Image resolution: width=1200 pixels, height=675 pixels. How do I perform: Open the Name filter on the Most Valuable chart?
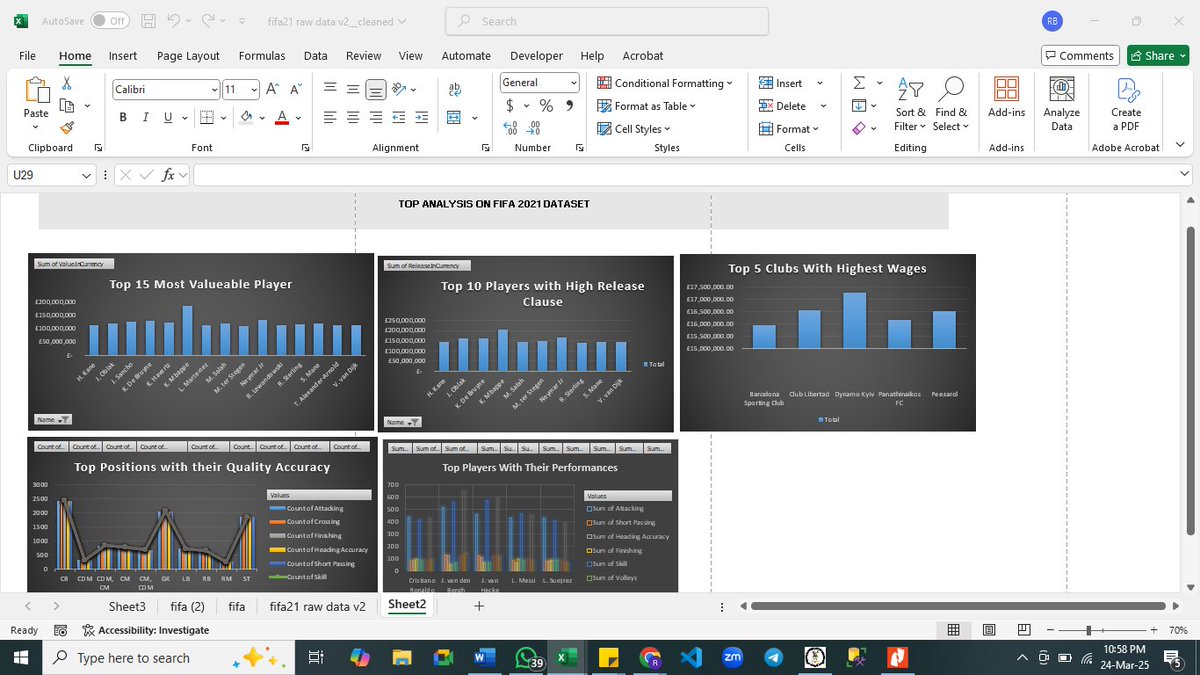53,419
